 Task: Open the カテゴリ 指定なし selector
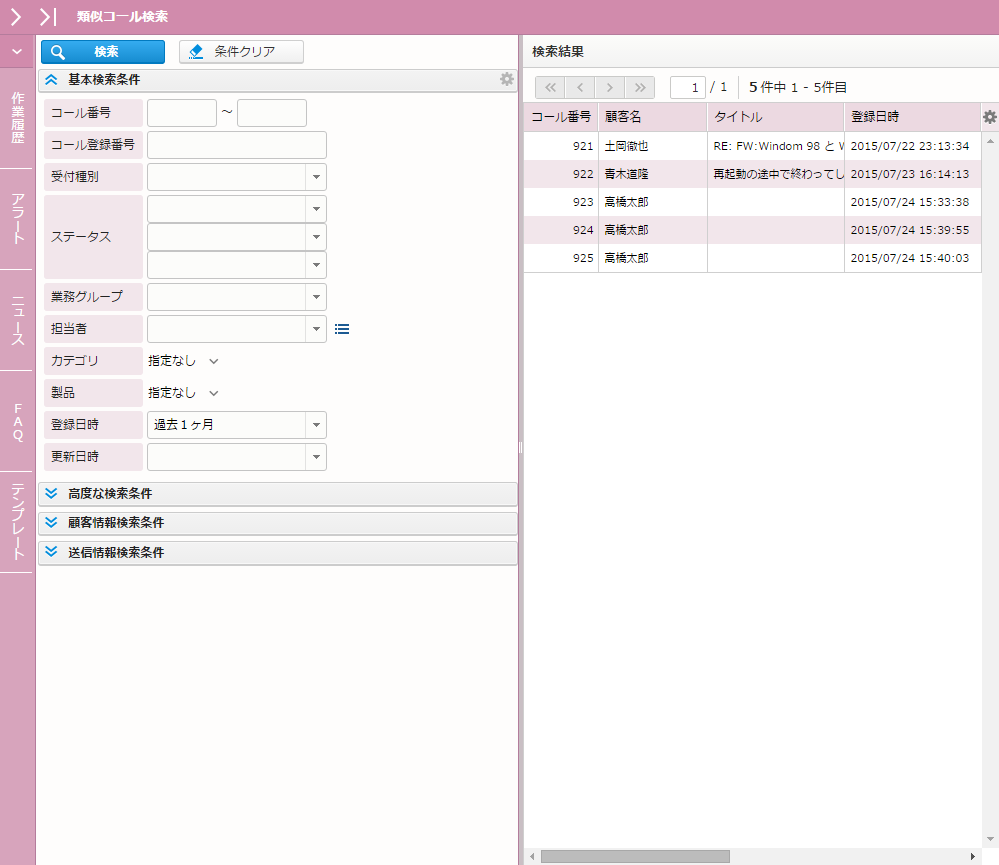[x=183, y=361]
